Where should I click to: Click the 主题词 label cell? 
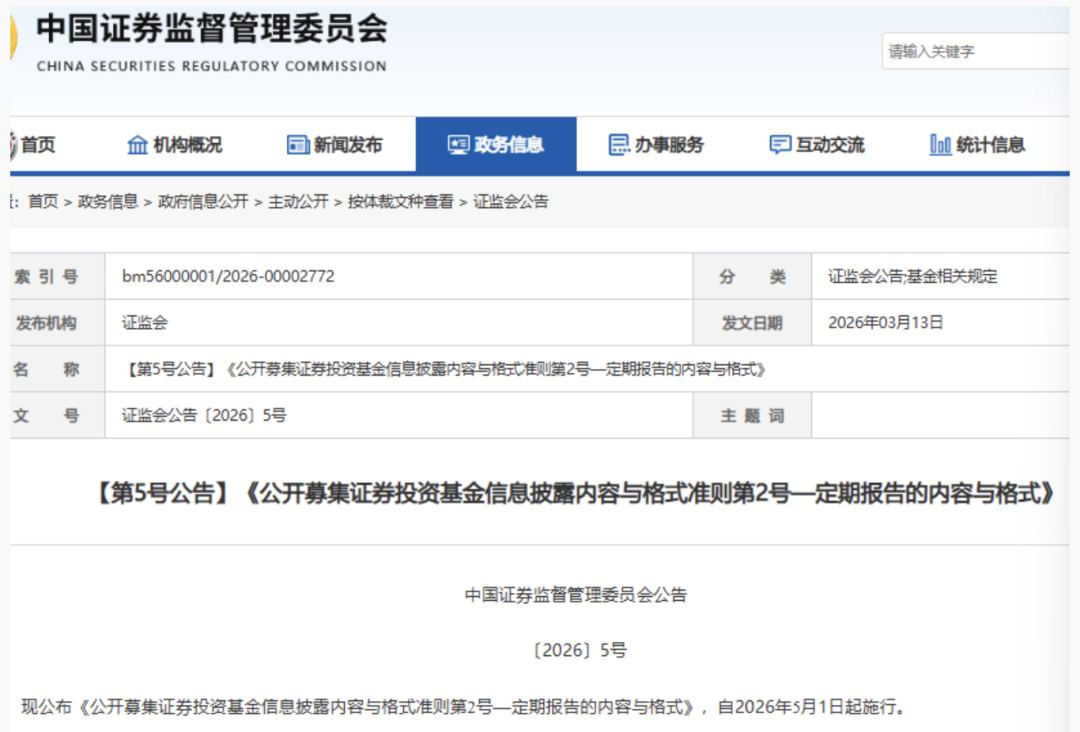(x=752, y=415)
